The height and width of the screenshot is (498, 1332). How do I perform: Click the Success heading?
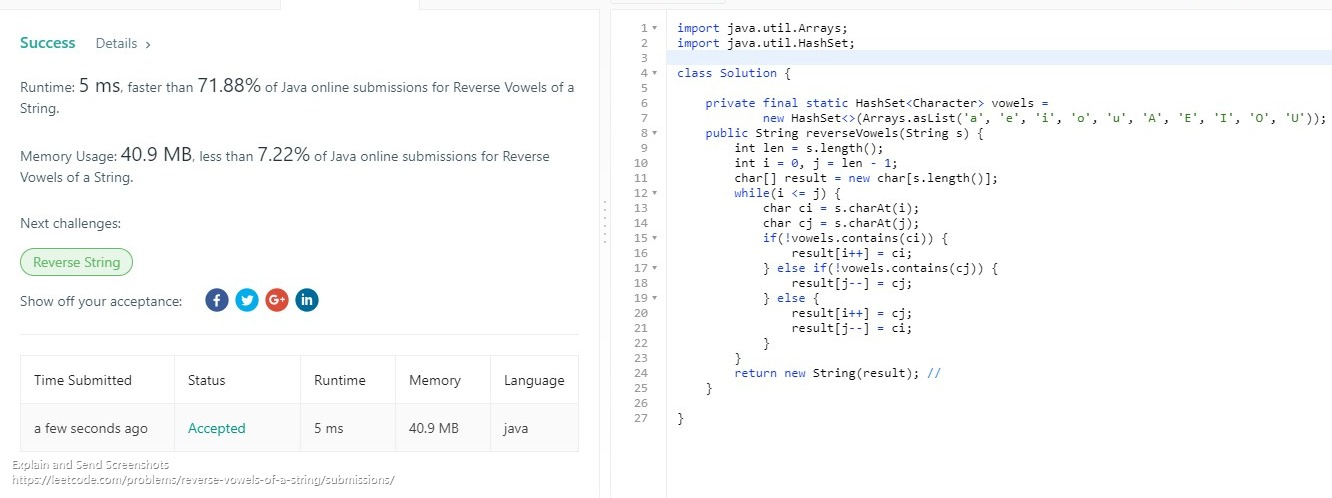48,43
